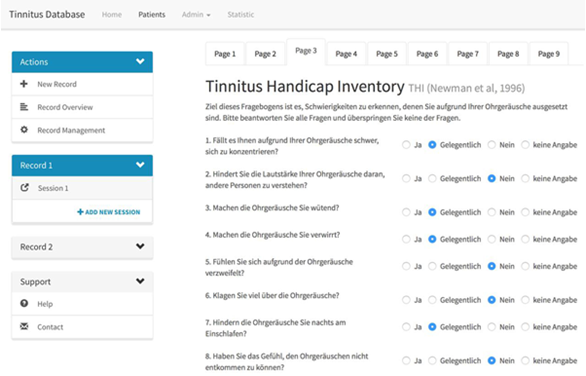The width and height of the screenshot is (586, 376).
Task: Go to Home in the navbar
Action: pos(112,15)
